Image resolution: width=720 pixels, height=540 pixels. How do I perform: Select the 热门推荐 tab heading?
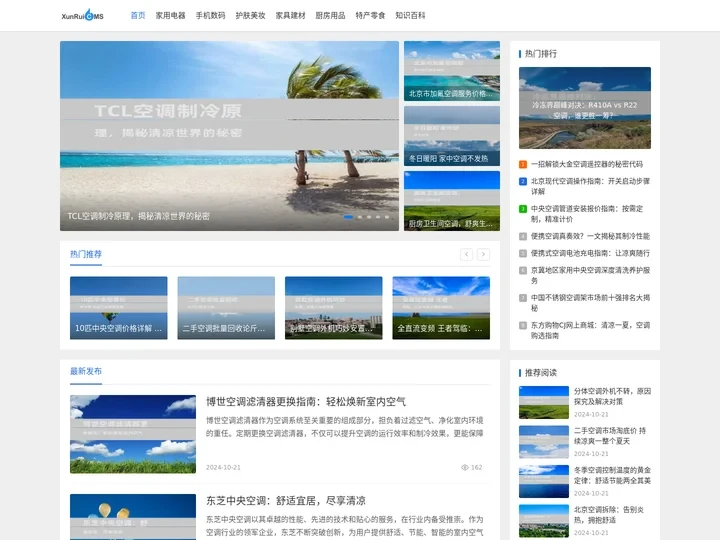(86, 254)
